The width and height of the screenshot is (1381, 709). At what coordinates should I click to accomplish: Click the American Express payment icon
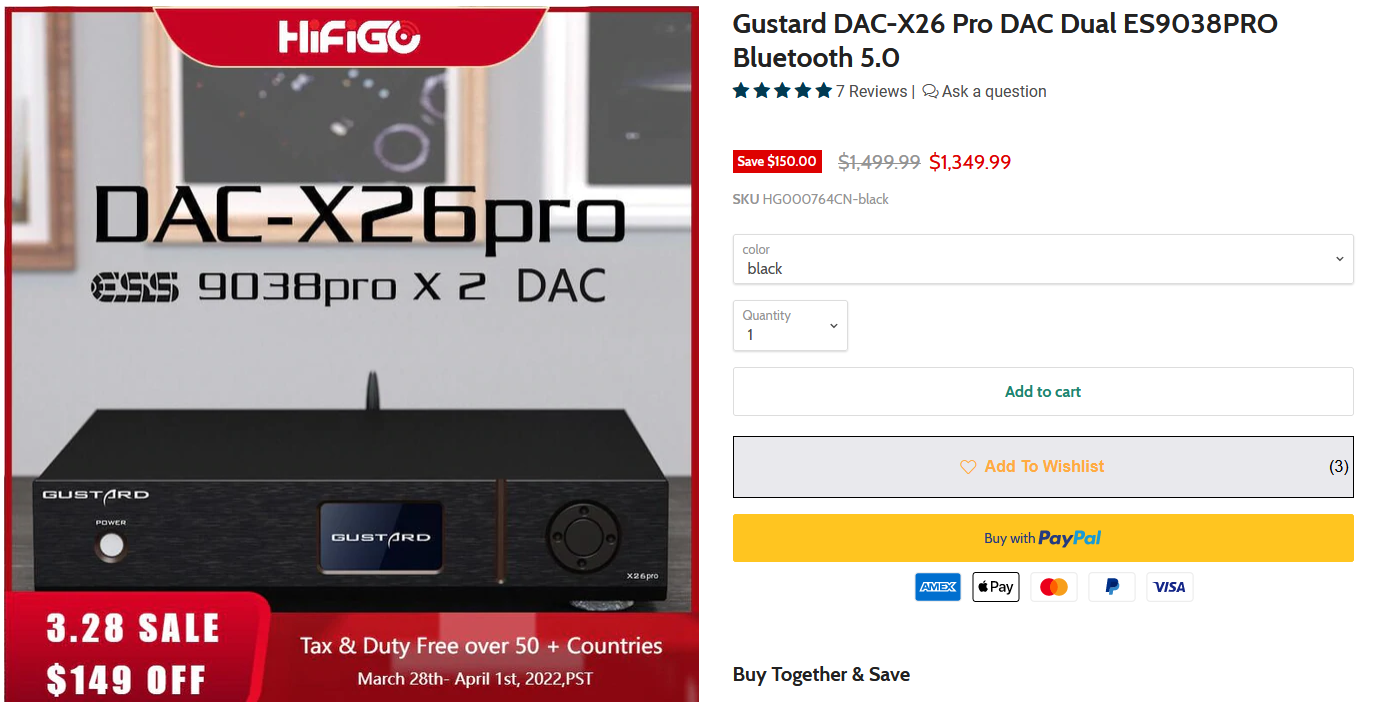937,587
